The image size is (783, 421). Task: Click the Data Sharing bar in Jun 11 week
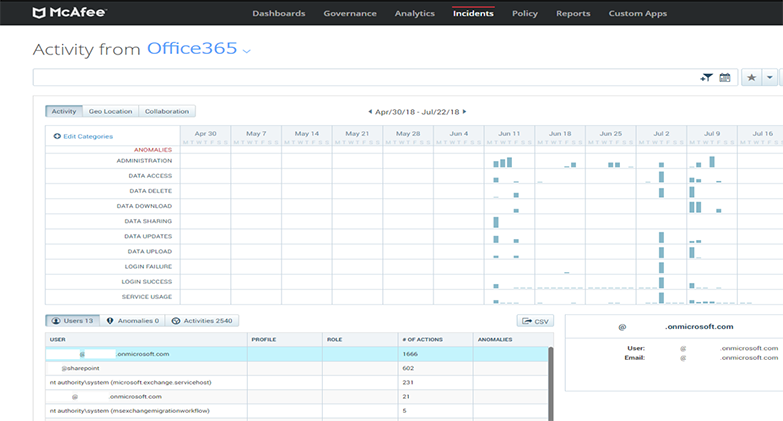(496, 222)
